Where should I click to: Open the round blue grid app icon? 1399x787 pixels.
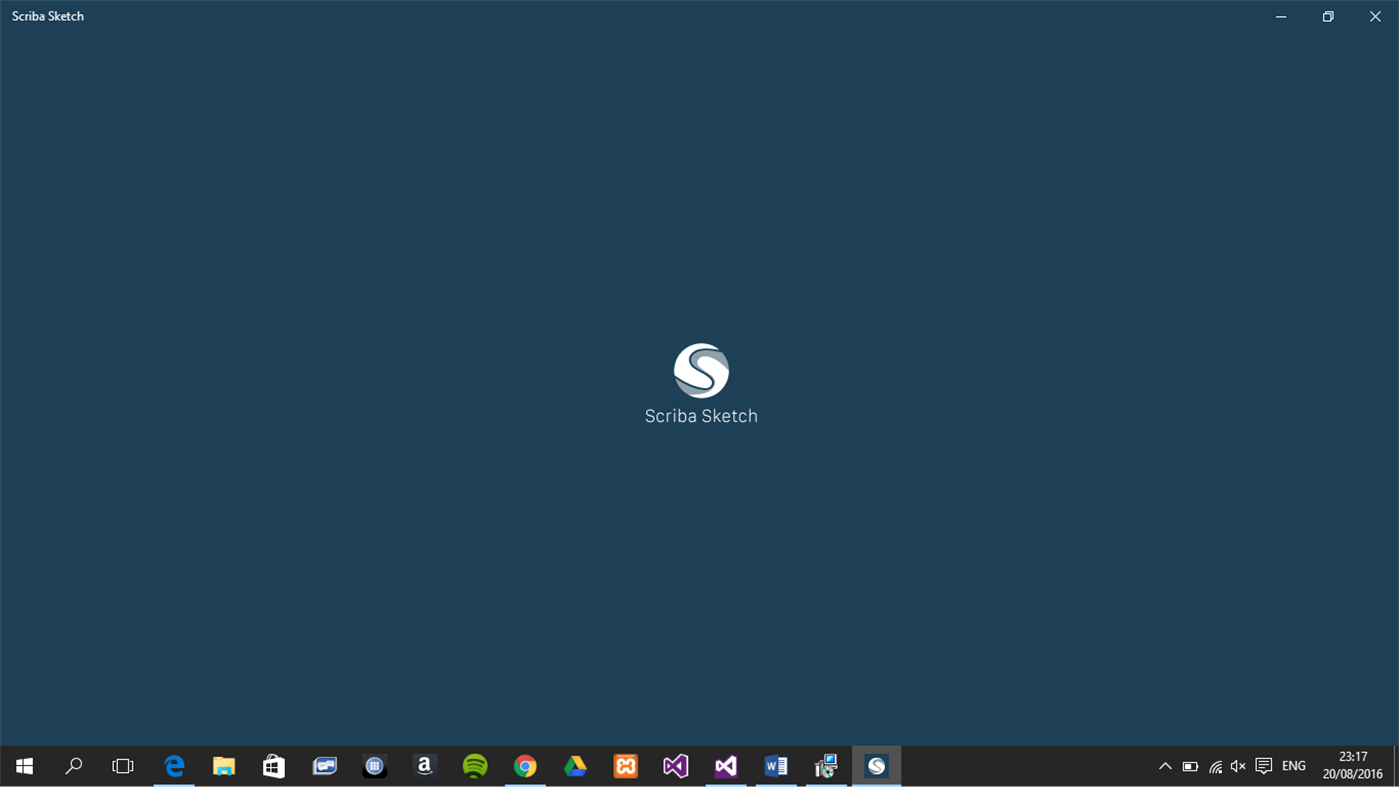point(375,766)
